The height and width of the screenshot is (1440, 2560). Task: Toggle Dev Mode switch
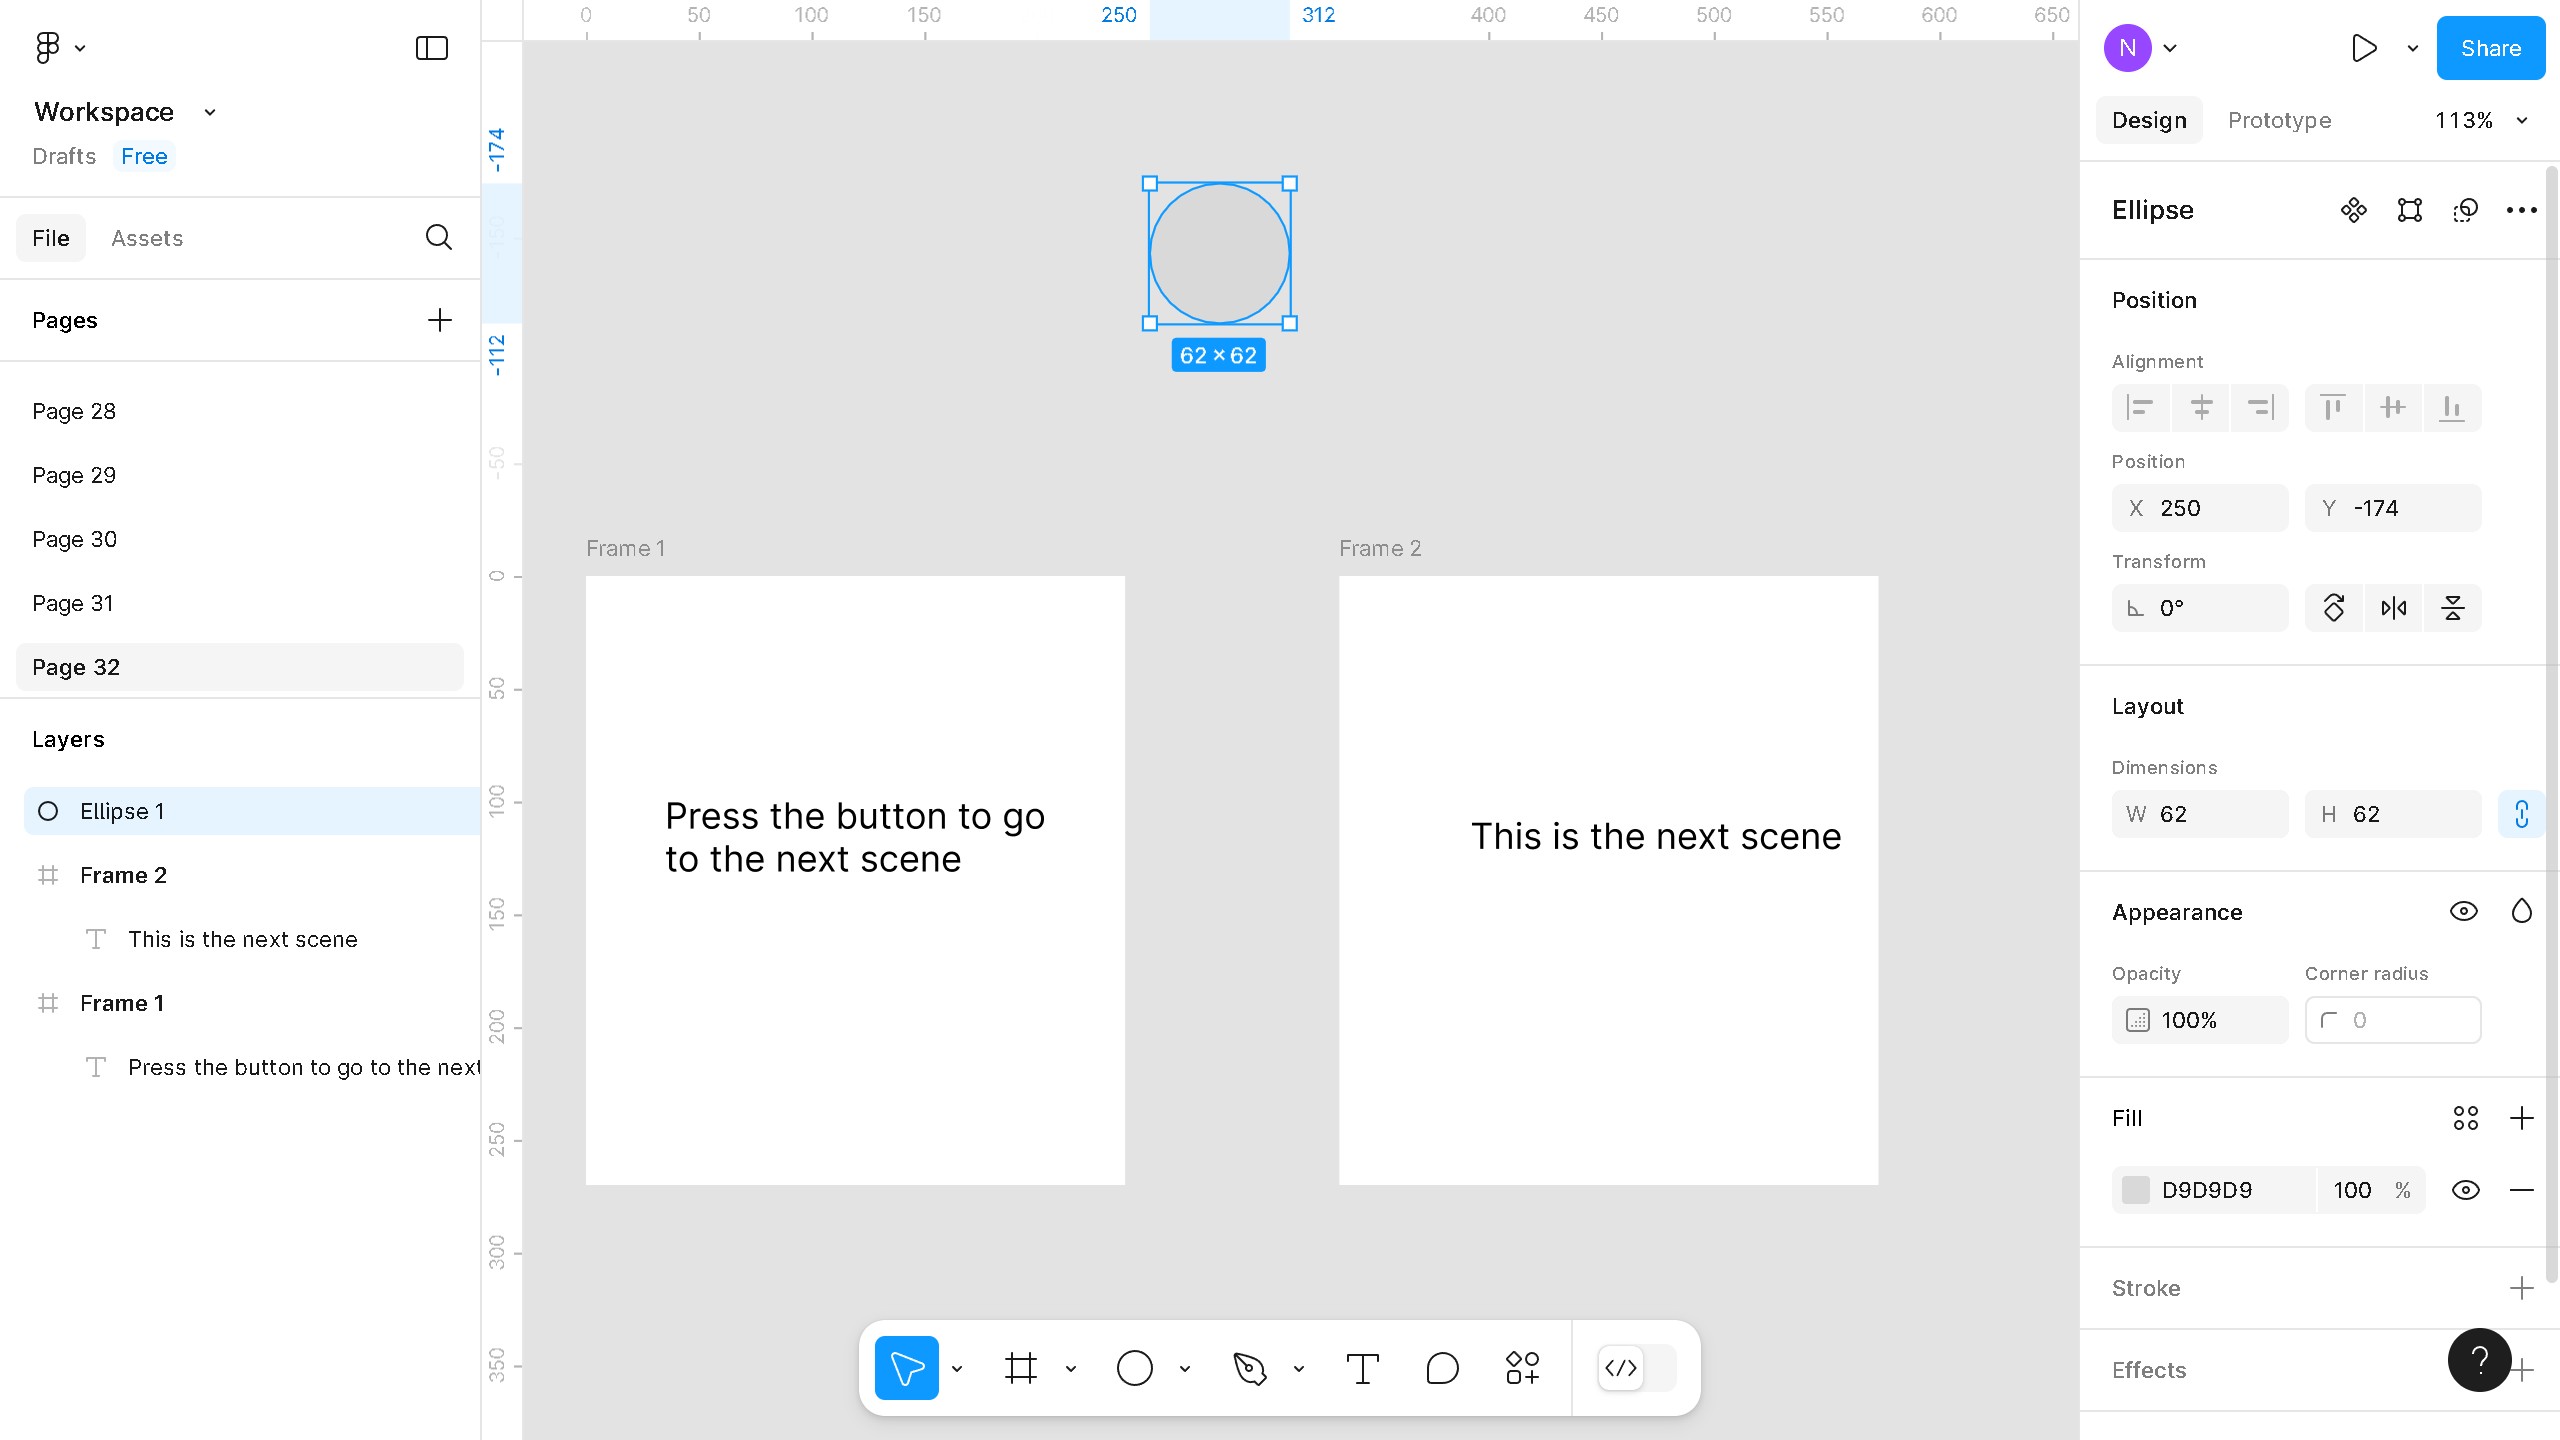[x=1636, y=1368]
